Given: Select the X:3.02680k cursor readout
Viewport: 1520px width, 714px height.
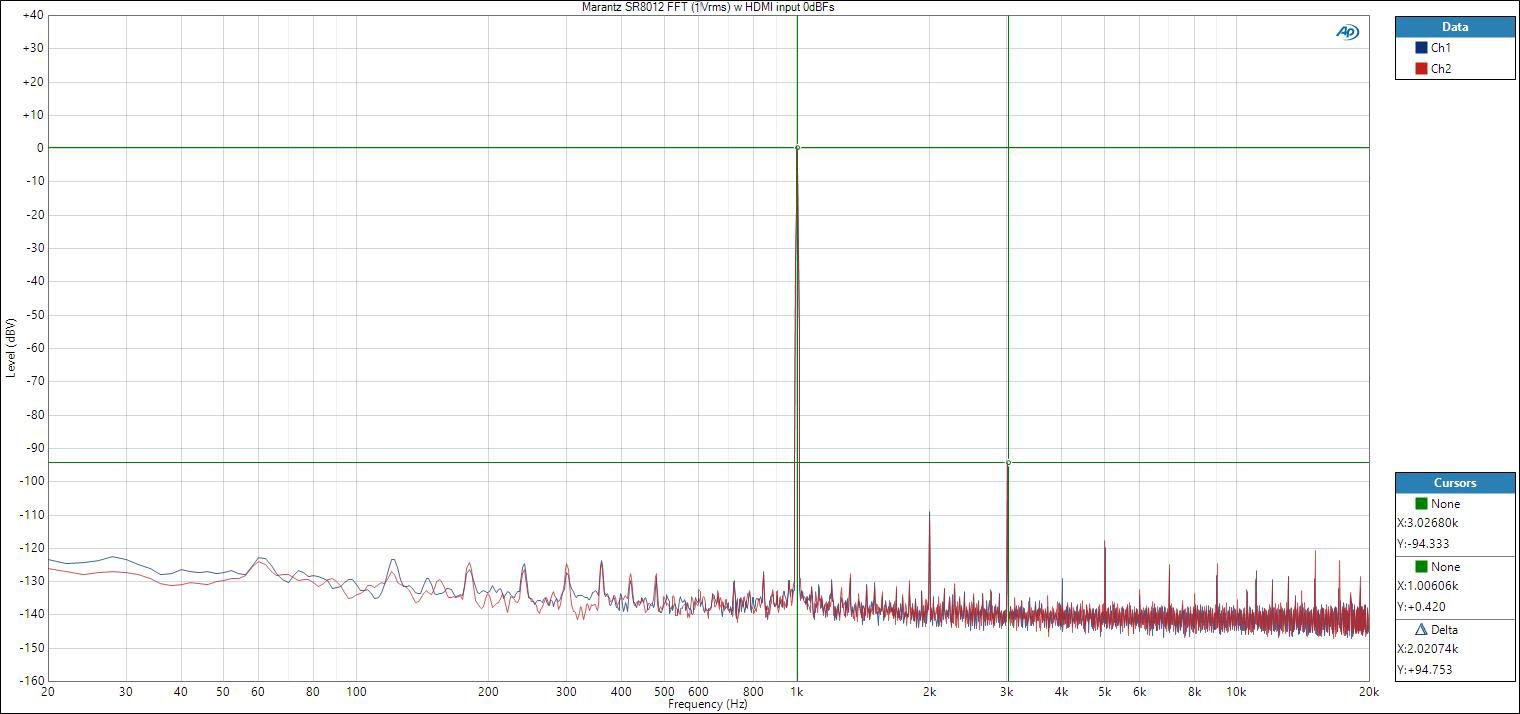Looking at the screenshot, I should 1428,523.
